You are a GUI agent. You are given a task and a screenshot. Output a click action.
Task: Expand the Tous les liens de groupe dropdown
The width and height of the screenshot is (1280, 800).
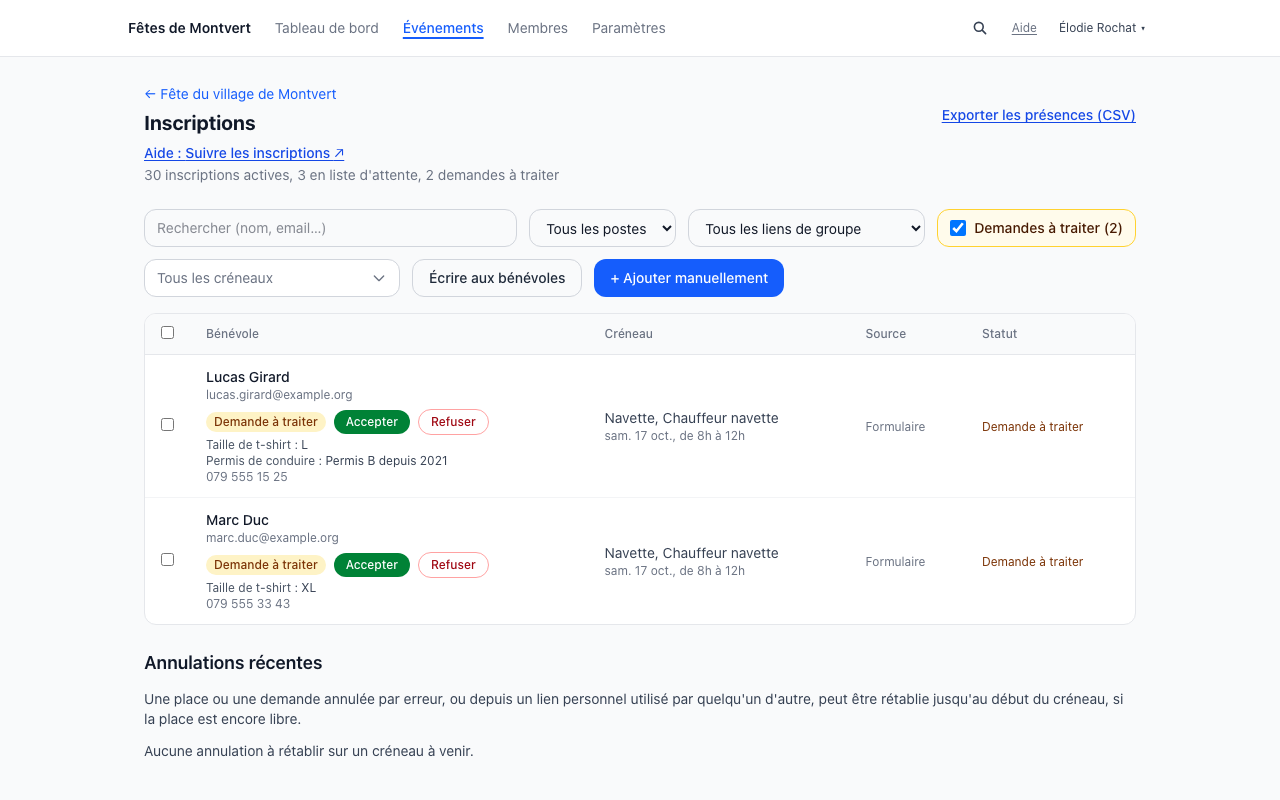[806, 228]
